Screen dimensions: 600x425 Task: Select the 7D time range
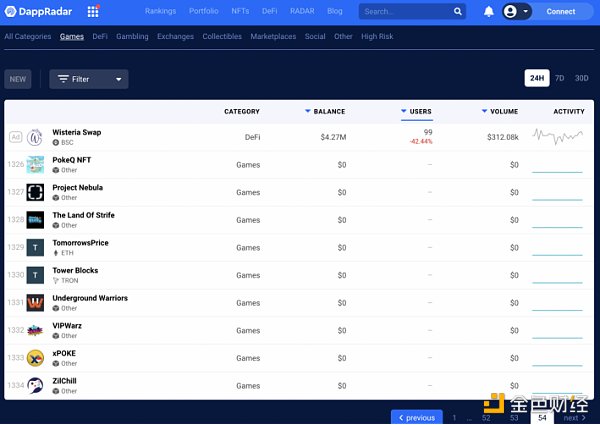(x=559, y=78)
